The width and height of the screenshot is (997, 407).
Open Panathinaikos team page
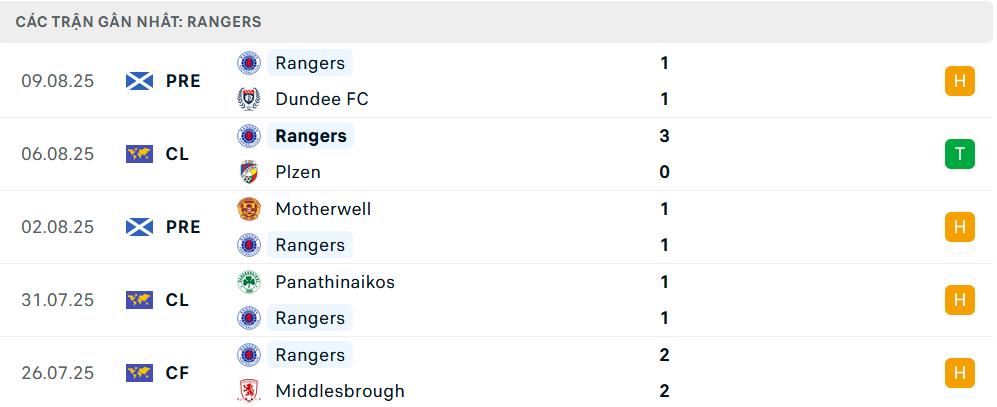tap(334, 282)
